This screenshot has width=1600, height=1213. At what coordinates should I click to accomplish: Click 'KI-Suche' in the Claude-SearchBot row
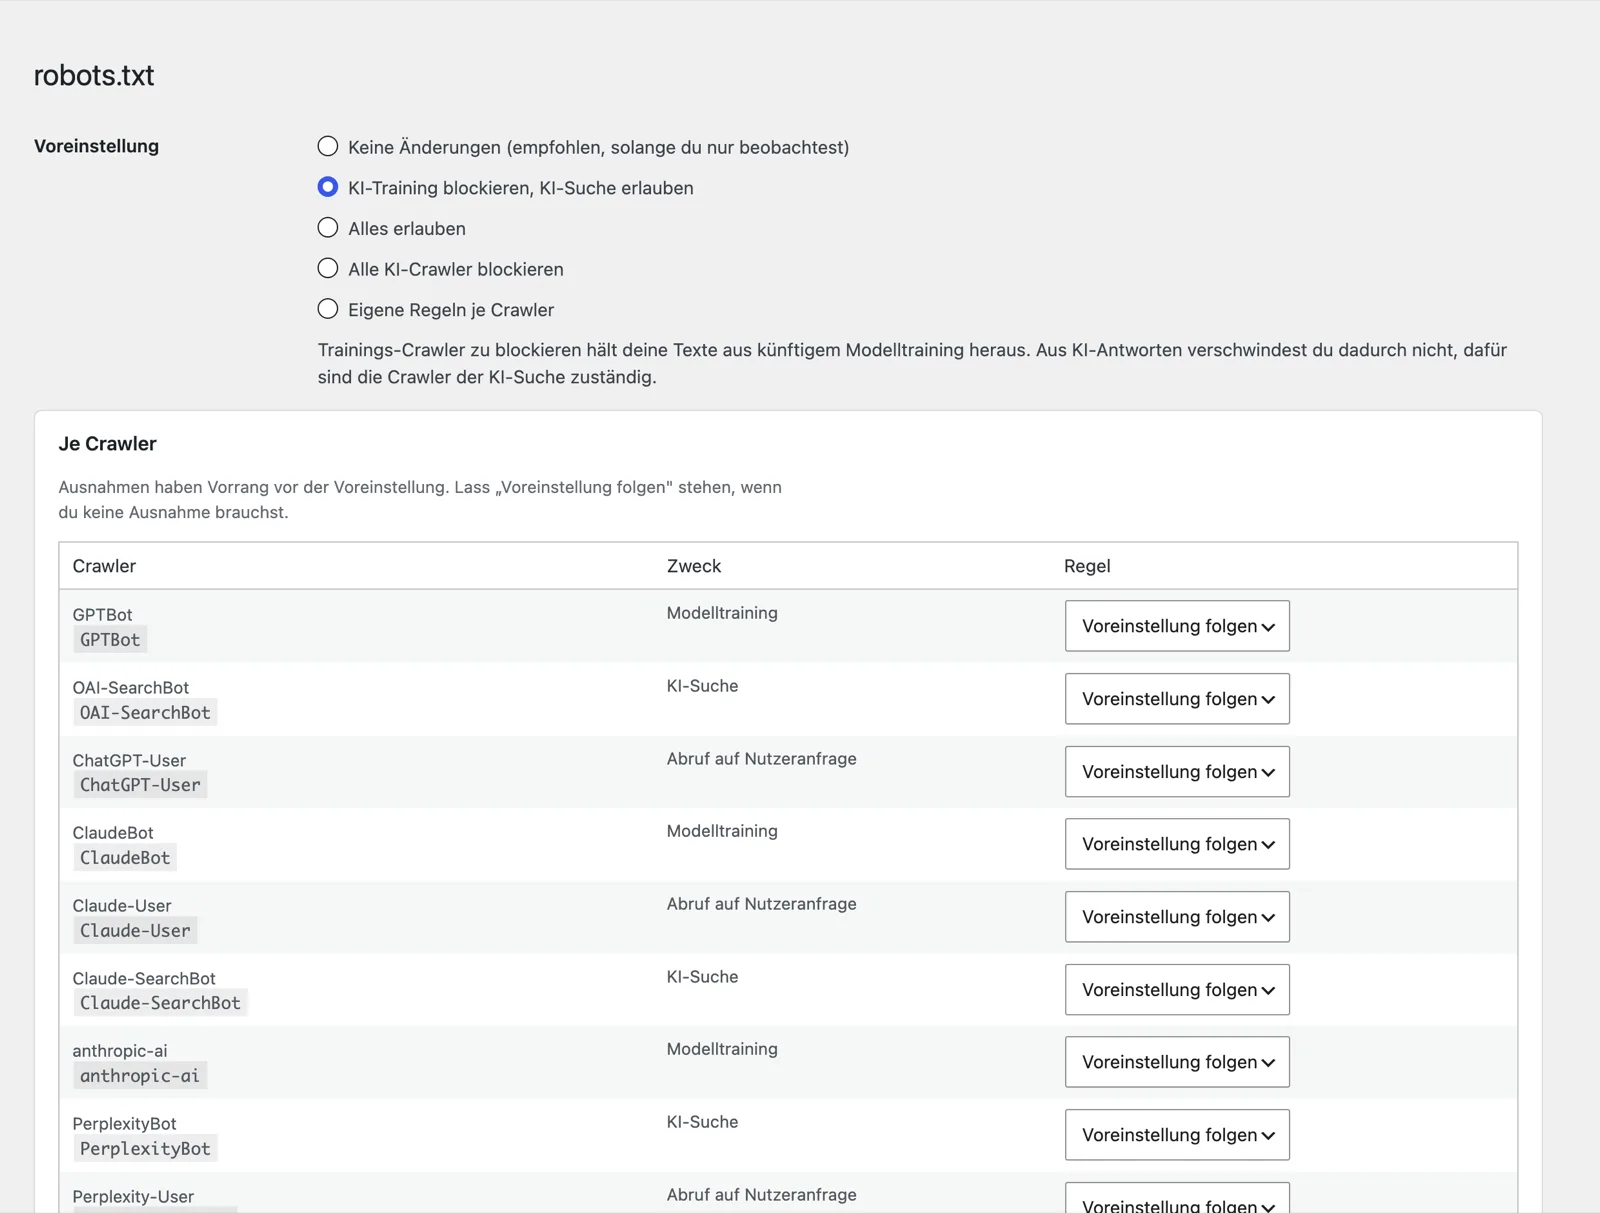[702, 977]
